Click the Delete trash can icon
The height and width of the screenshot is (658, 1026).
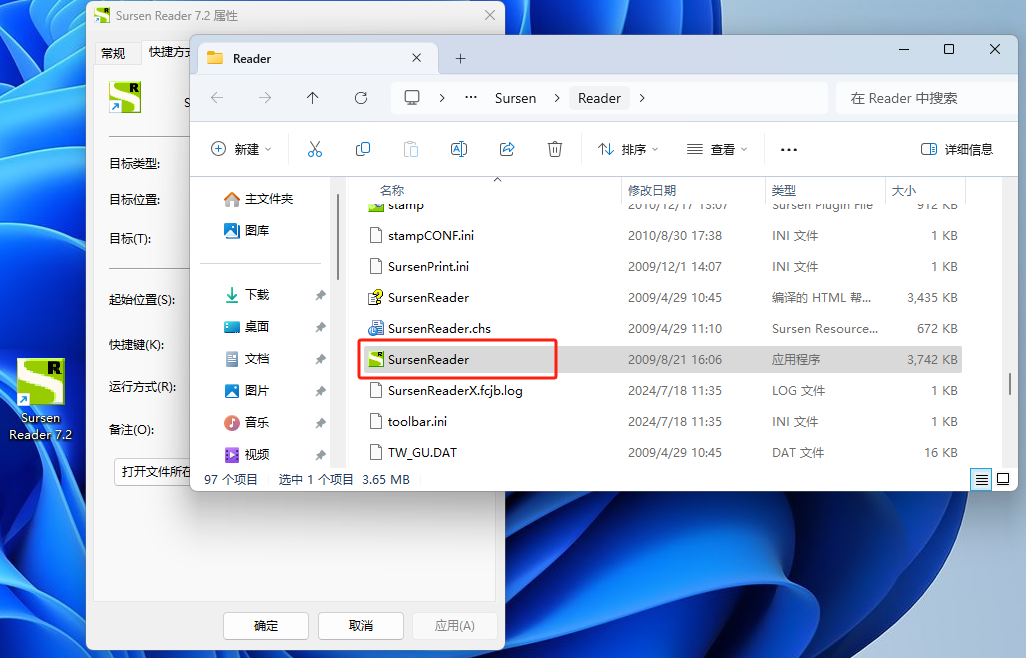tap(555, 149)
